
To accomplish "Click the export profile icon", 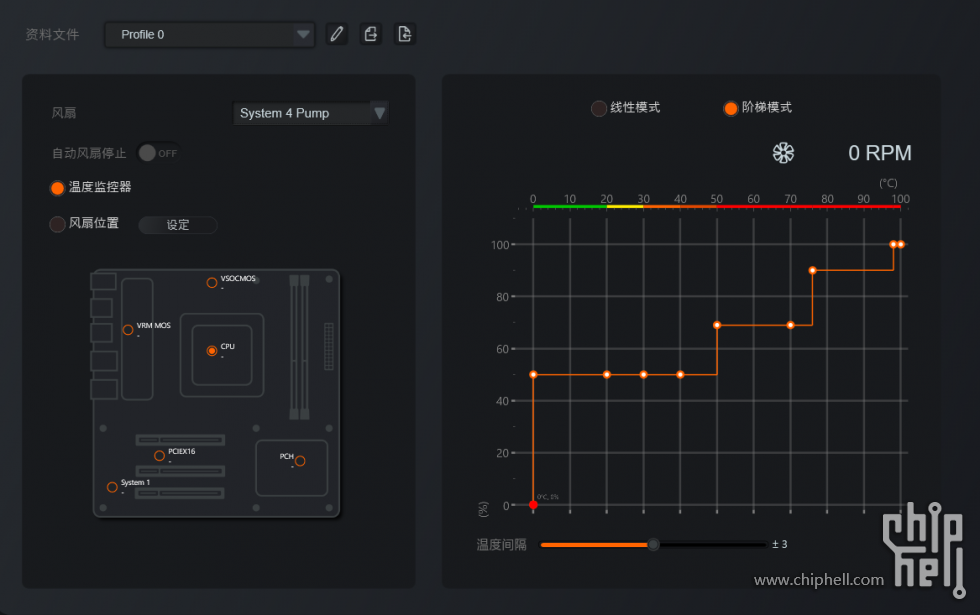I will [371, 34].
